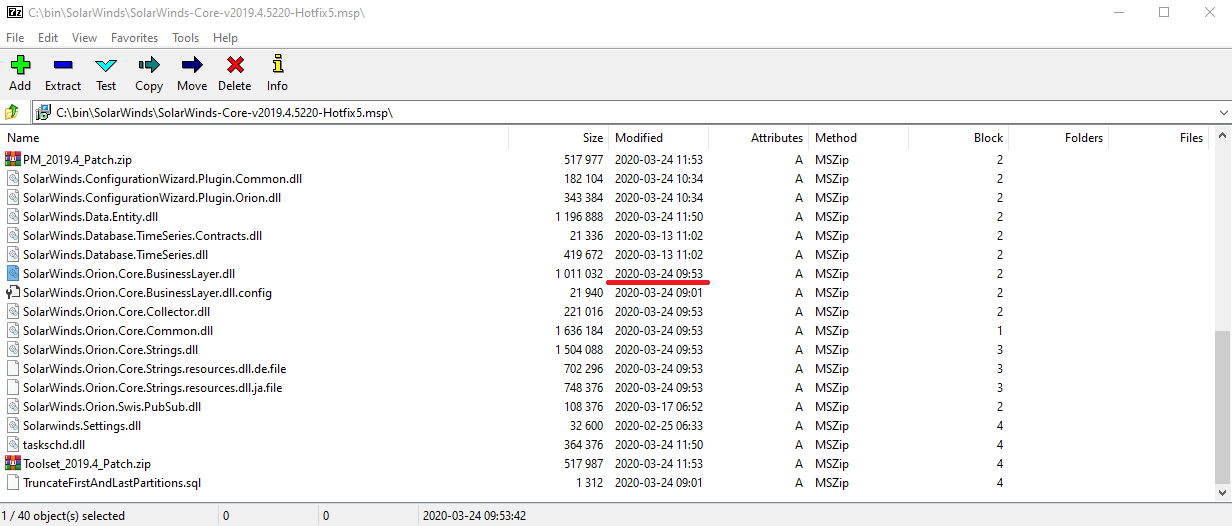1232x526 pixels.
Task: Click the Test toolbar icon
Action: [x=106, y=65]
